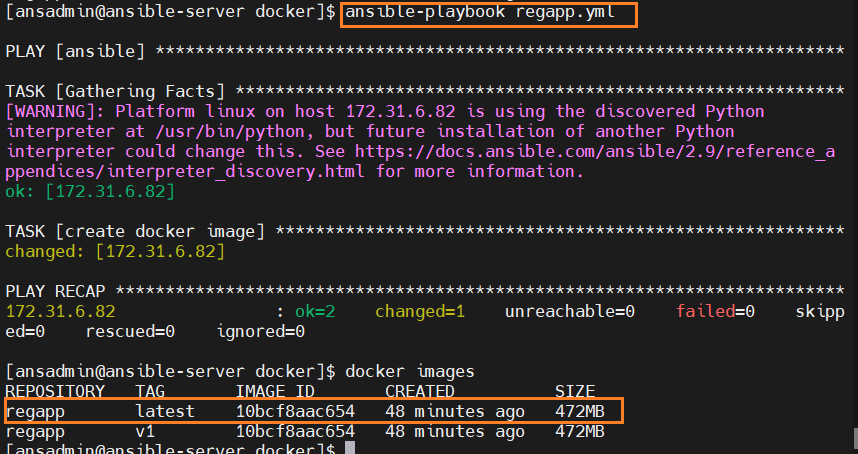Click the 'CREATED' column header
858x454 pixels.
[x=420, y=392]
